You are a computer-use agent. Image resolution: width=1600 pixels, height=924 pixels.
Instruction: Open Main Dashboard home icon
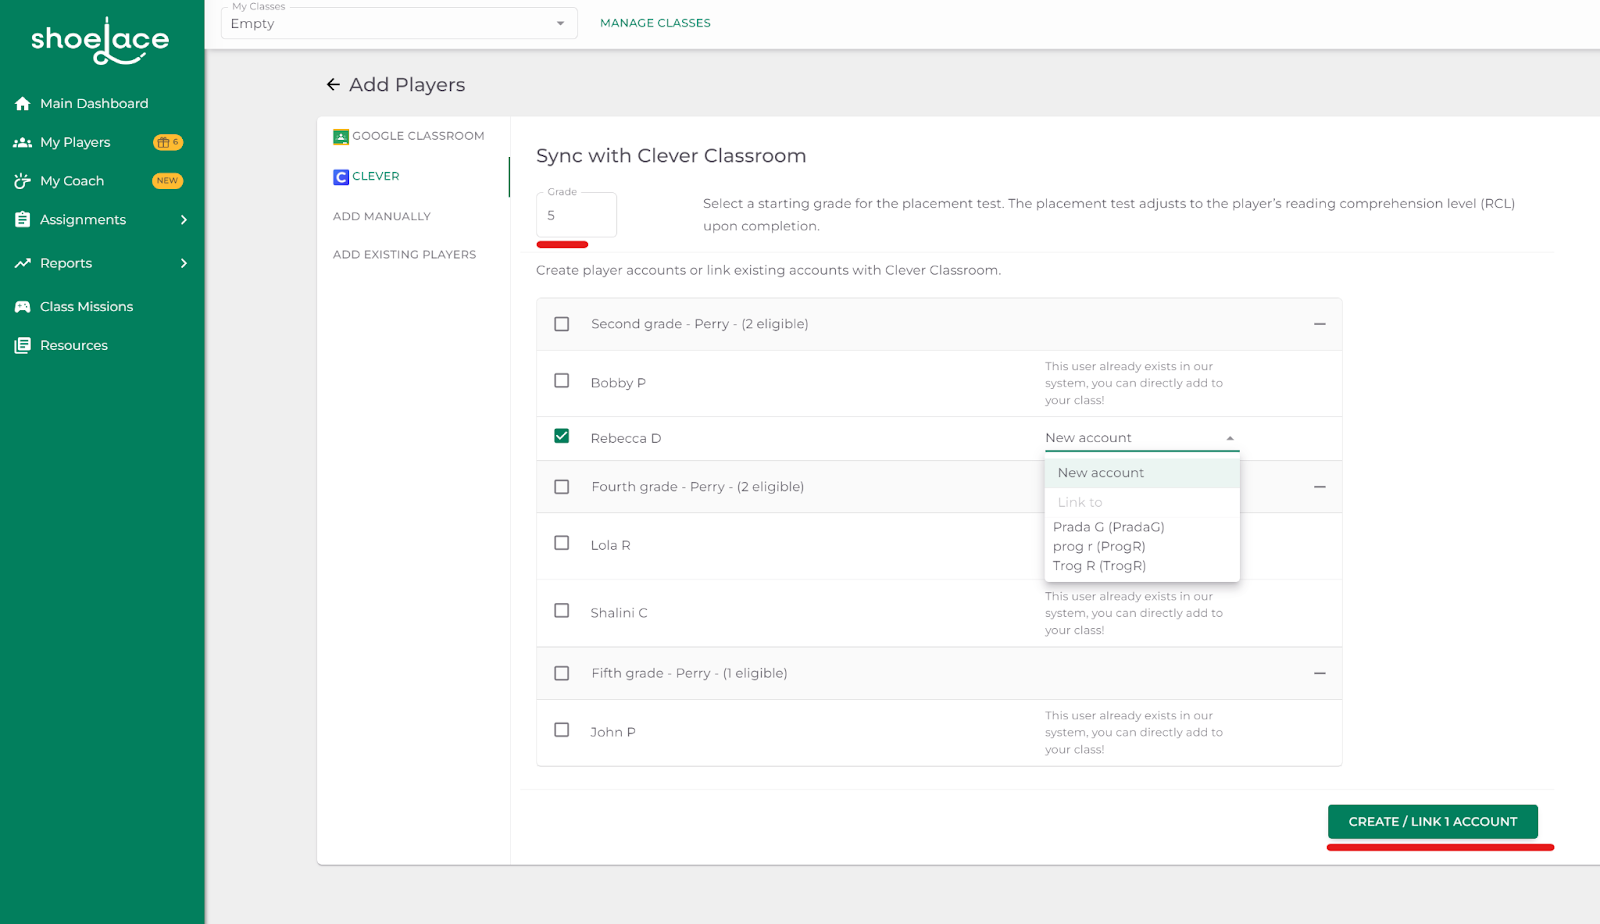[x=22, y=103]
